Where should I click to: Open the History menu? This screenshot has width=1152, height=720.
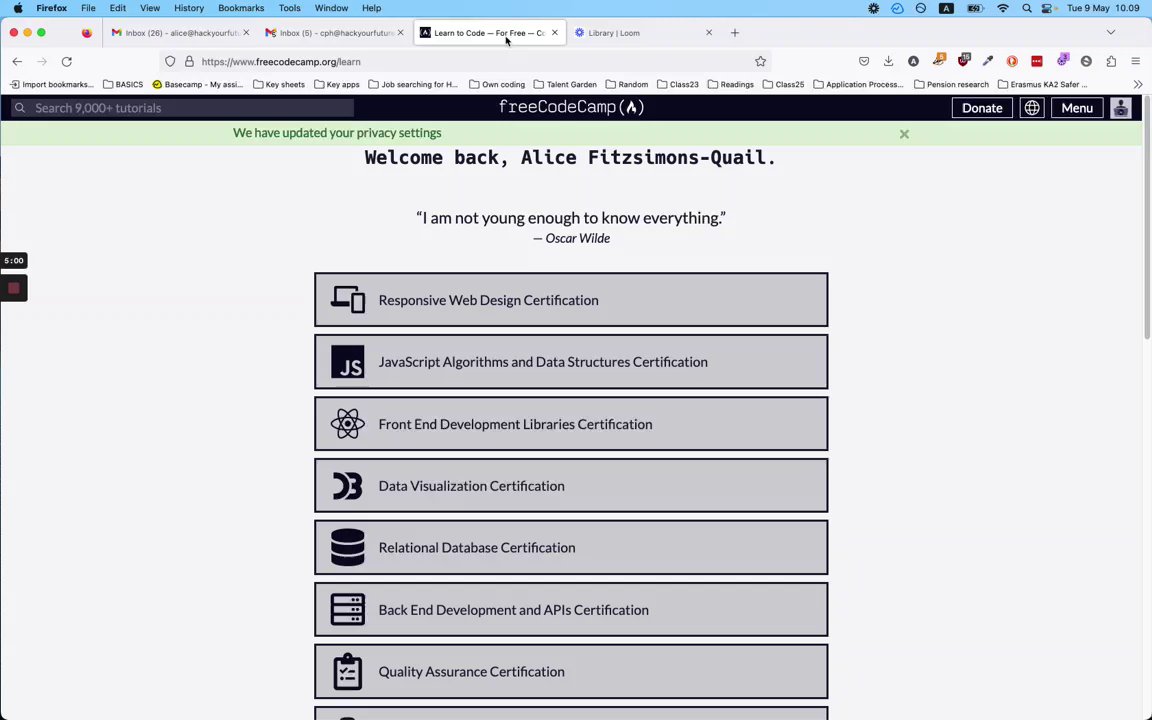click(x=189, y=8)
